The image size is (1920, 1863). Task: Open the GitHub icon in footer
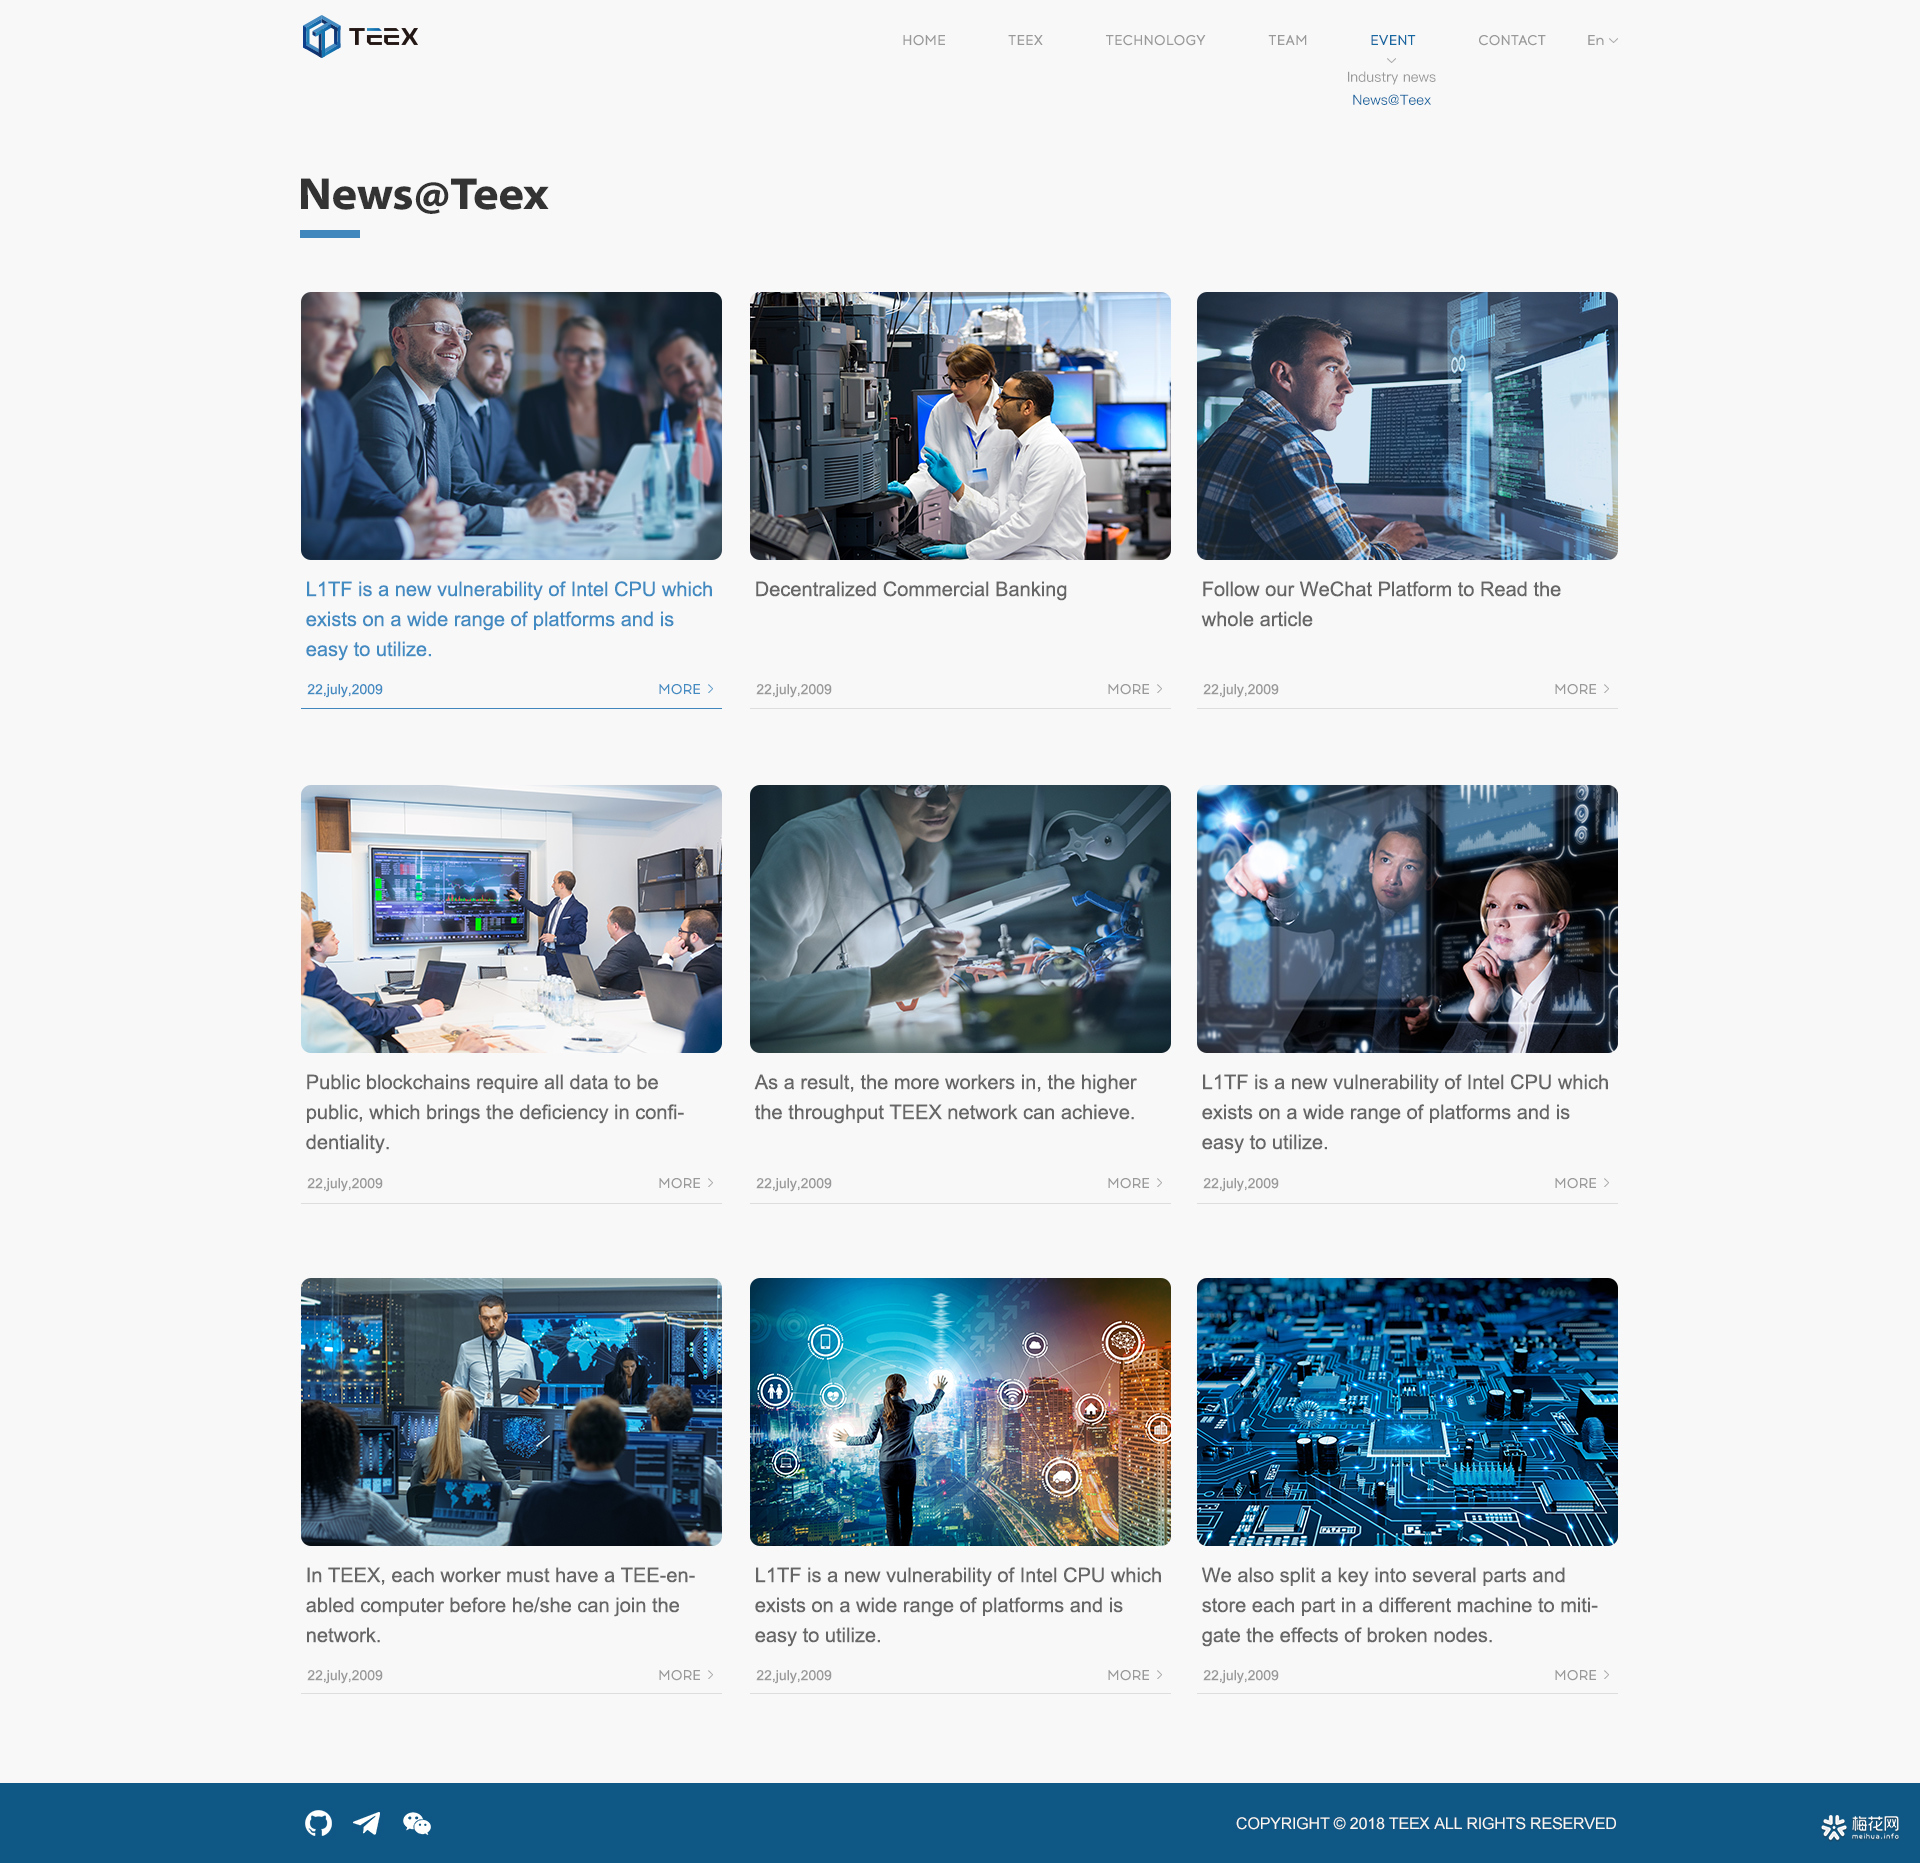(x=319, y=1823)
